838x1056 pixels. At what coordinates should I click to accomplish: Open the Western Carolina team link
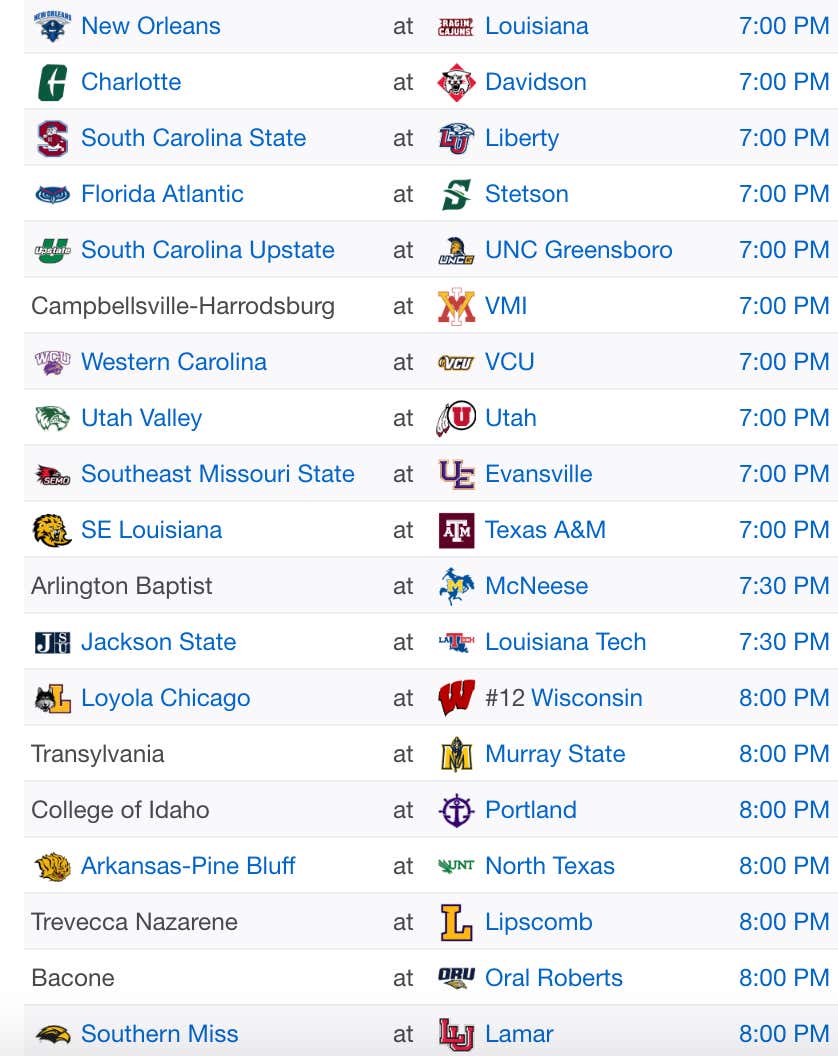pyautogui.click(x=174, y=362)
